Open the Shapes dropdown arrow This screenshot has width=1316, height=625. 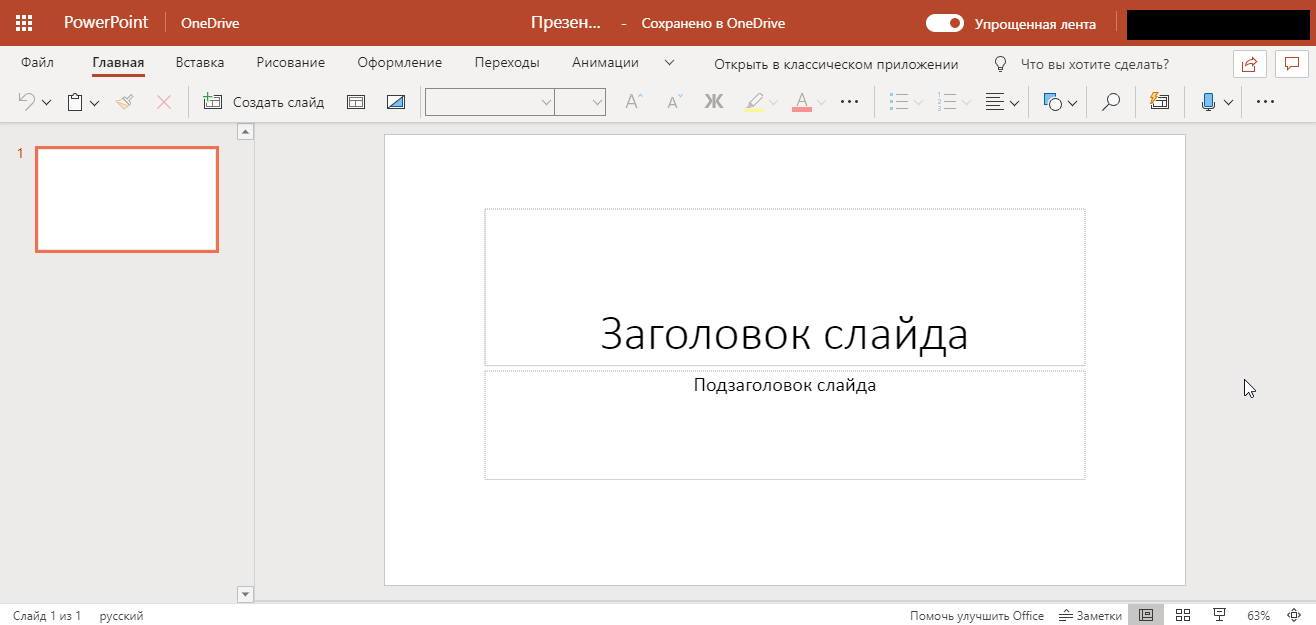1072,103
